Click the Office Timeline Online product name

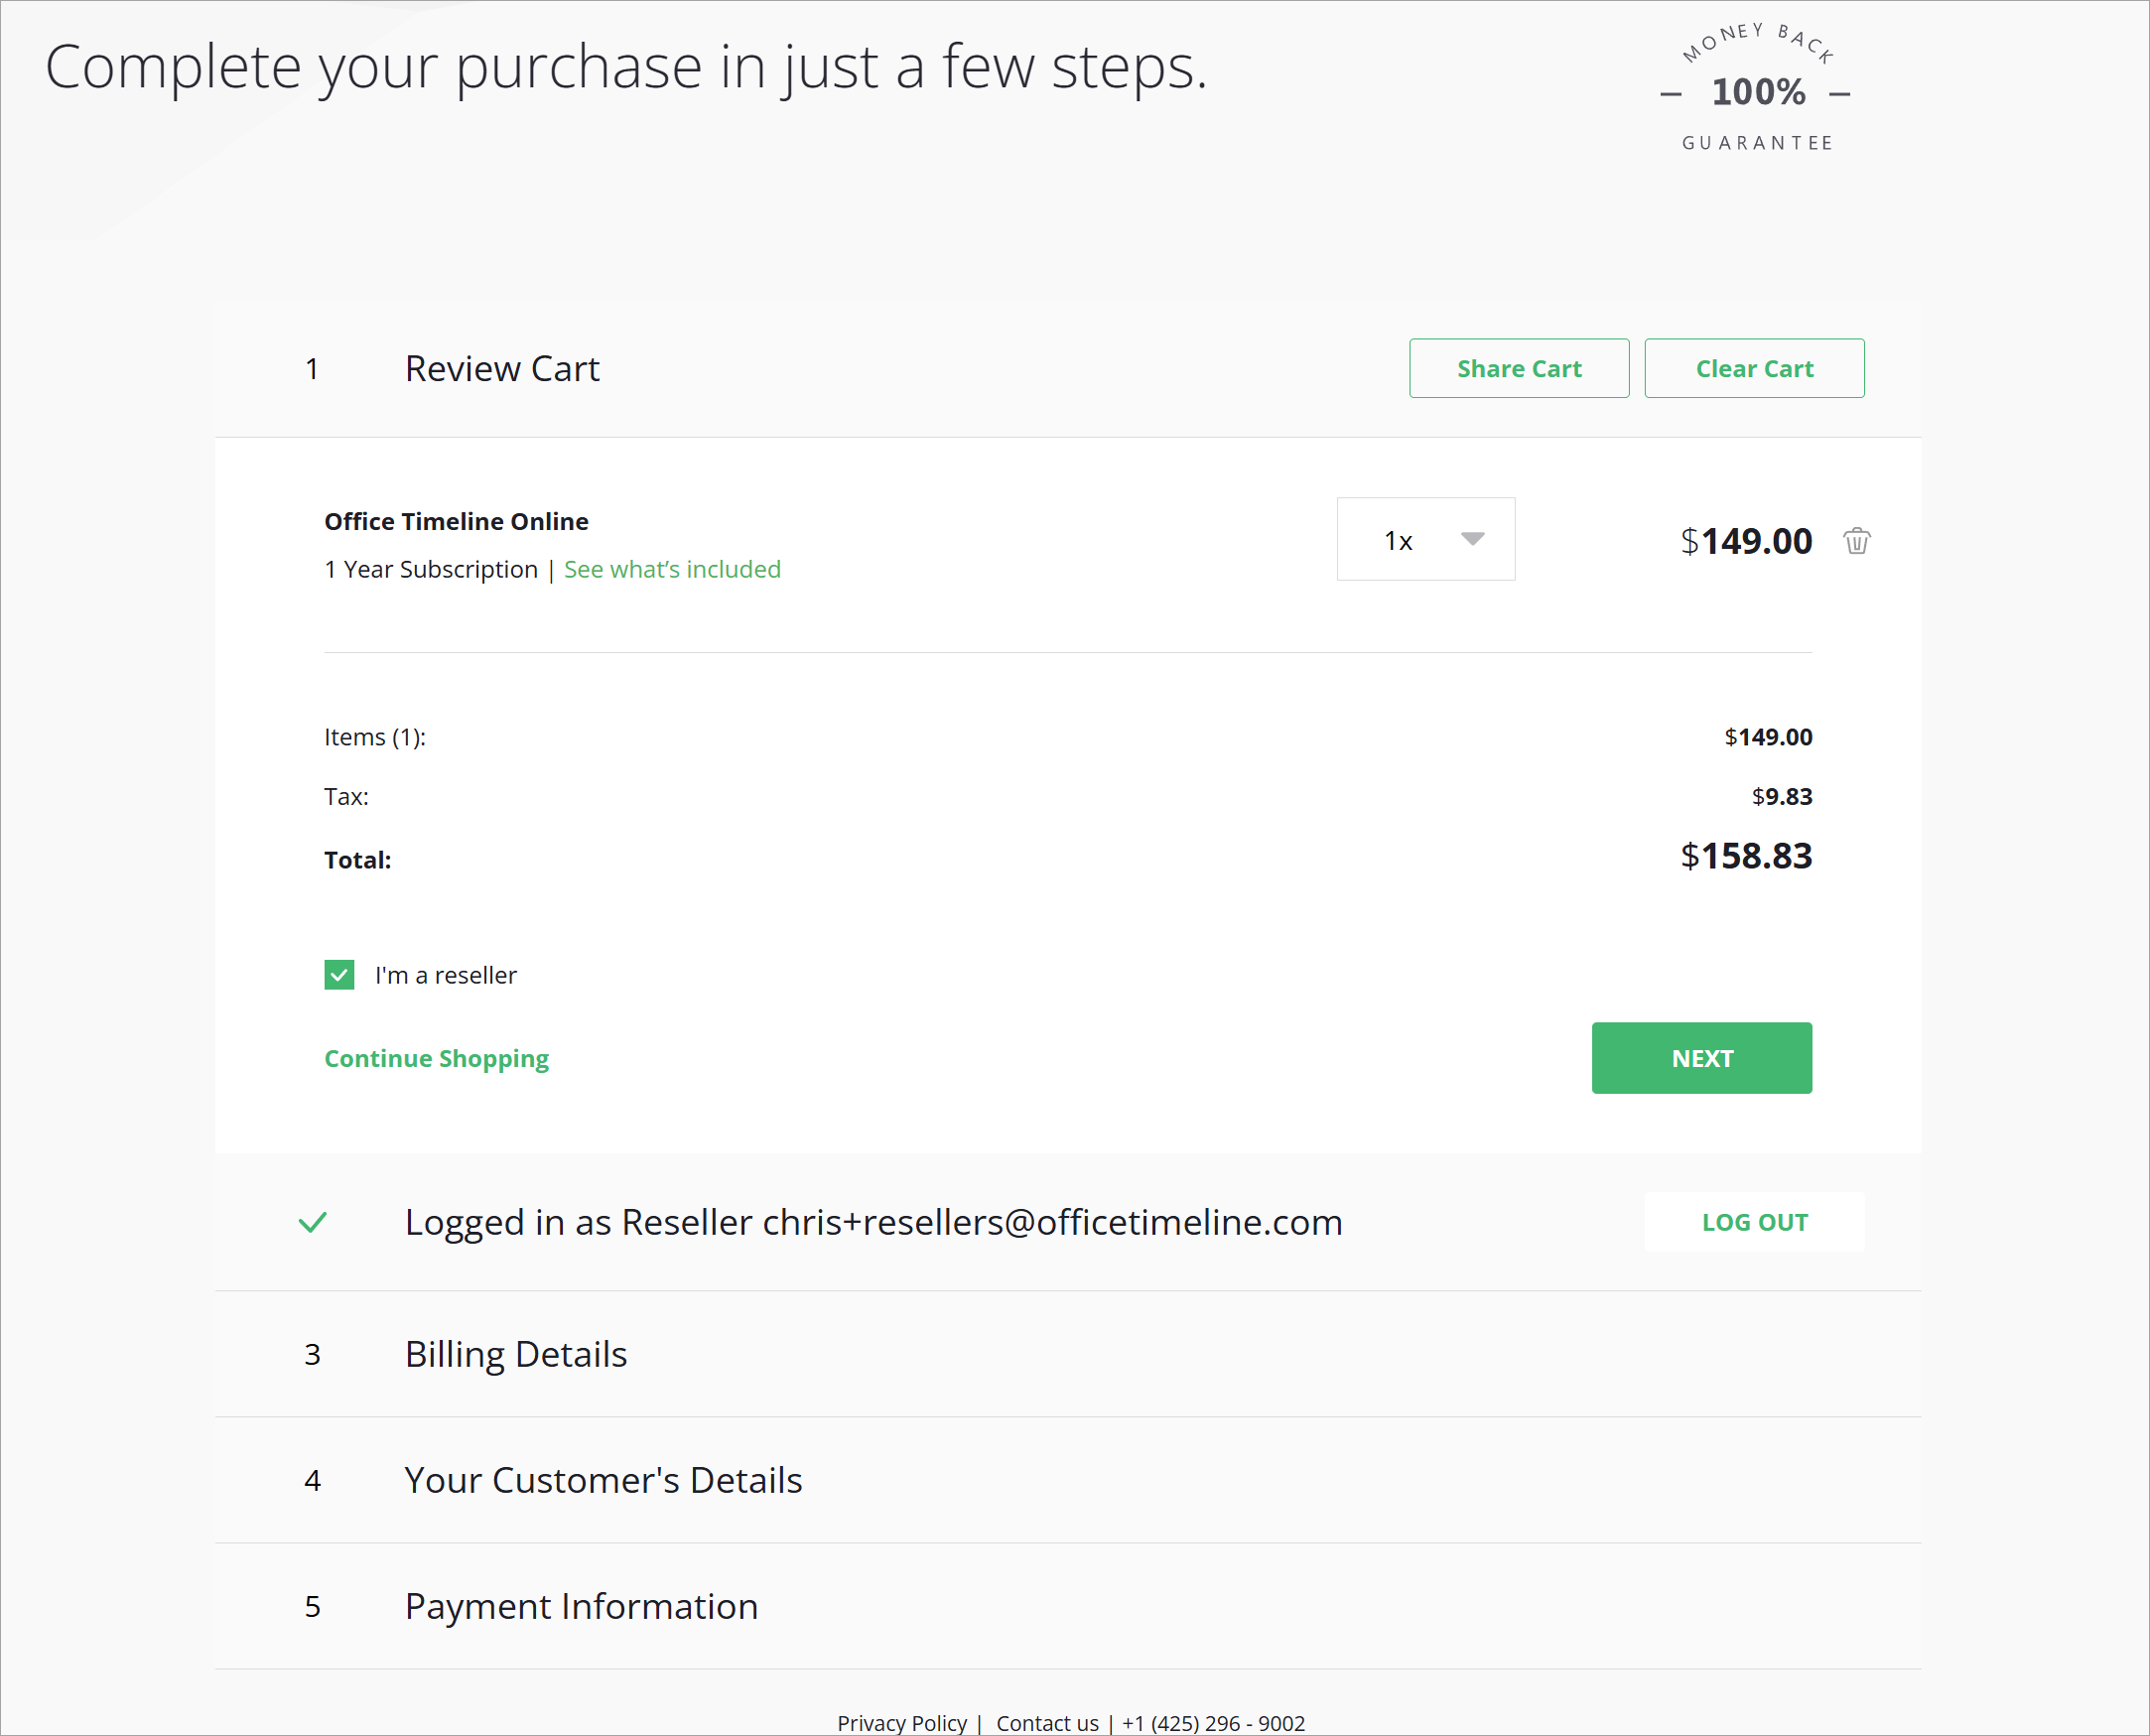456,521
